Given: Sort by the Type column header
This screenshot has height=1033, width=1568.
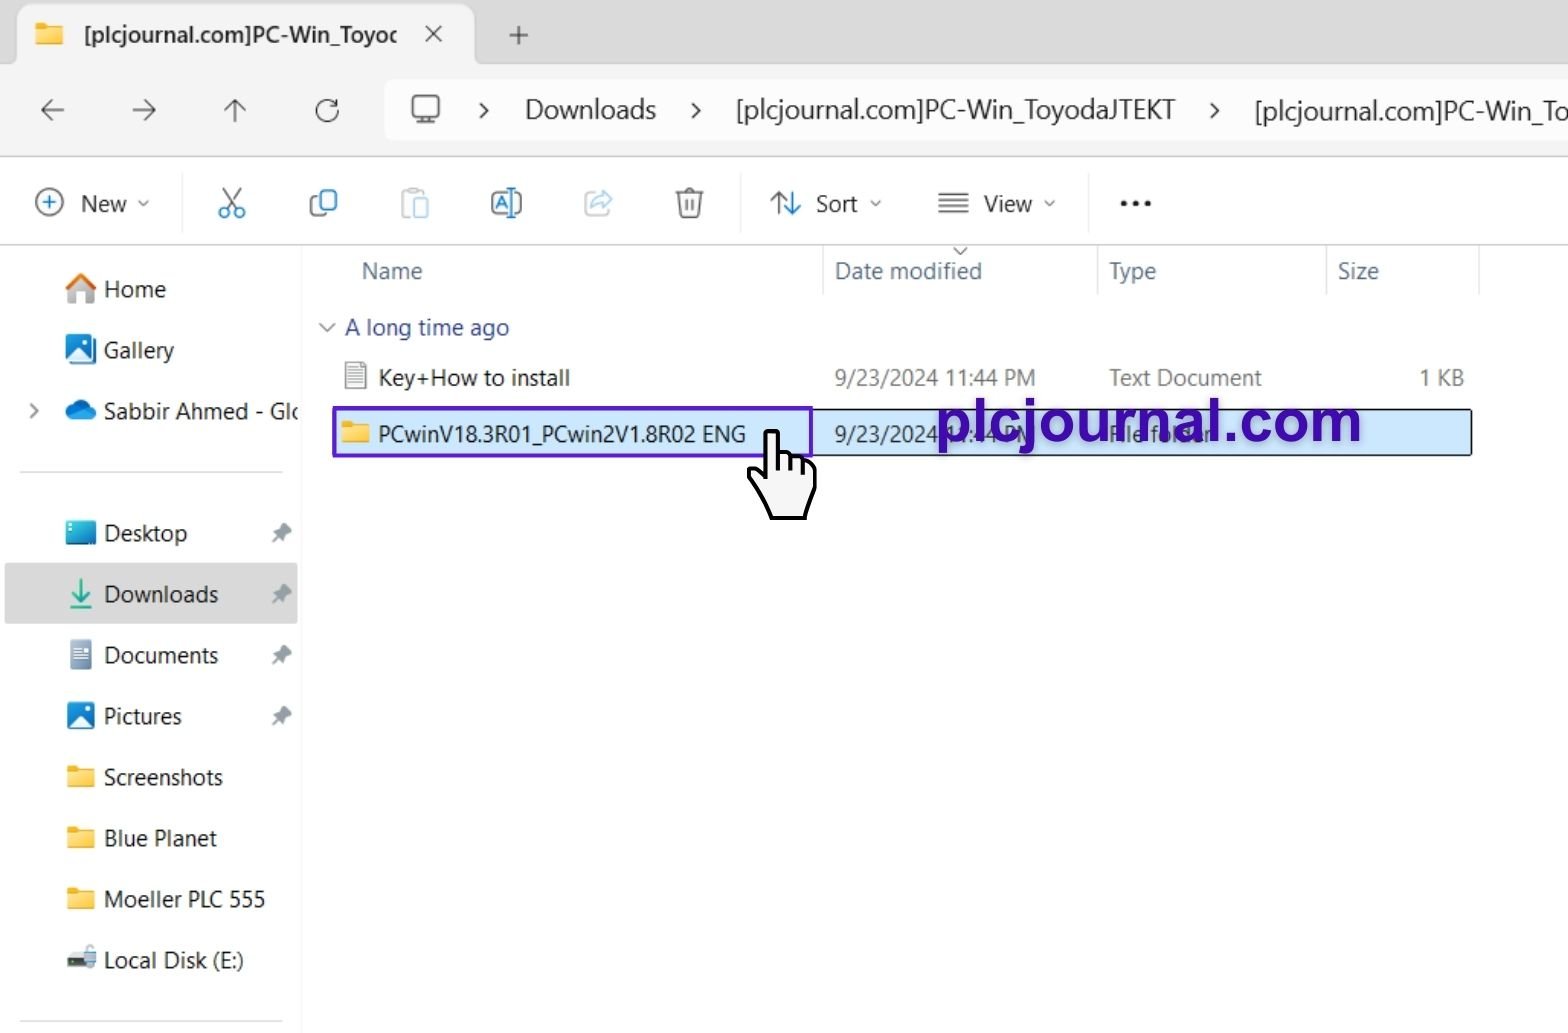Looking at the screenshot, I should click(x=1132, y=271).
